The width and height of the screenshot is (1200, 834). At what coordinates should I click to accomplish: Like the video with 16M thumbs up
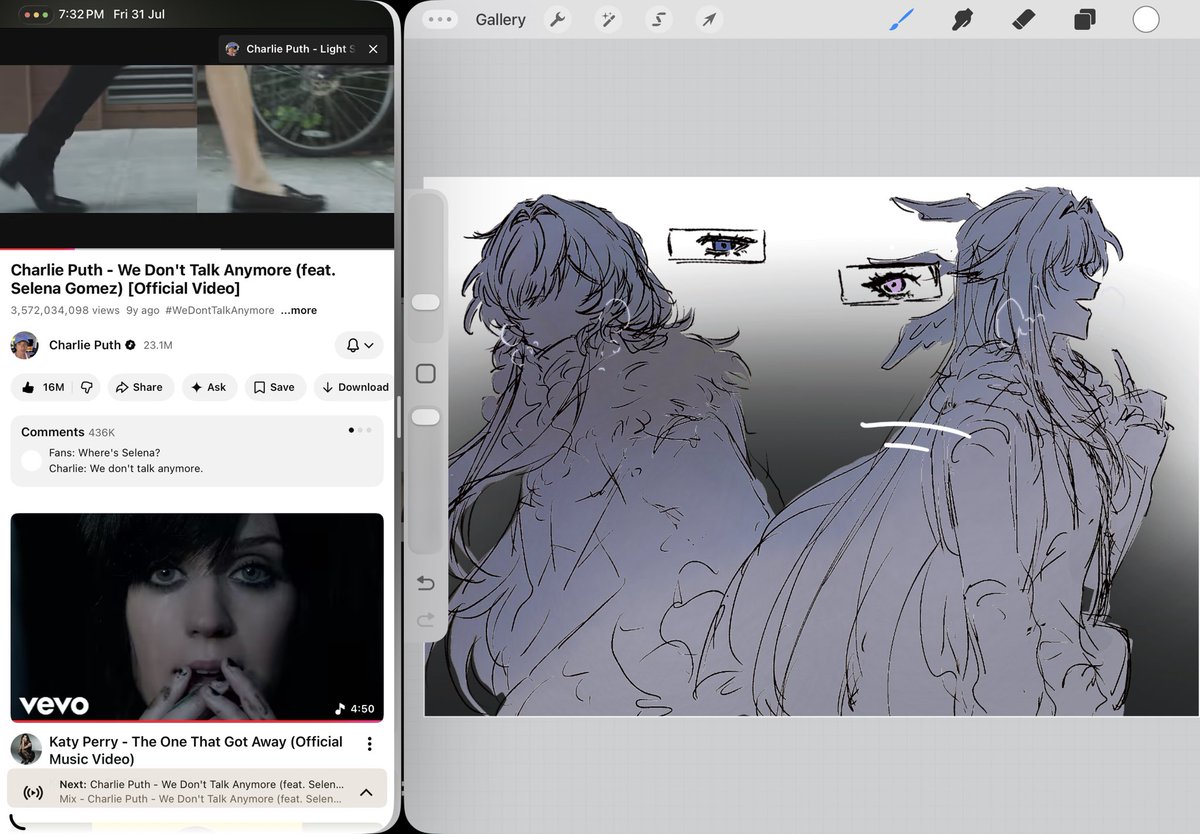point(43,387)
